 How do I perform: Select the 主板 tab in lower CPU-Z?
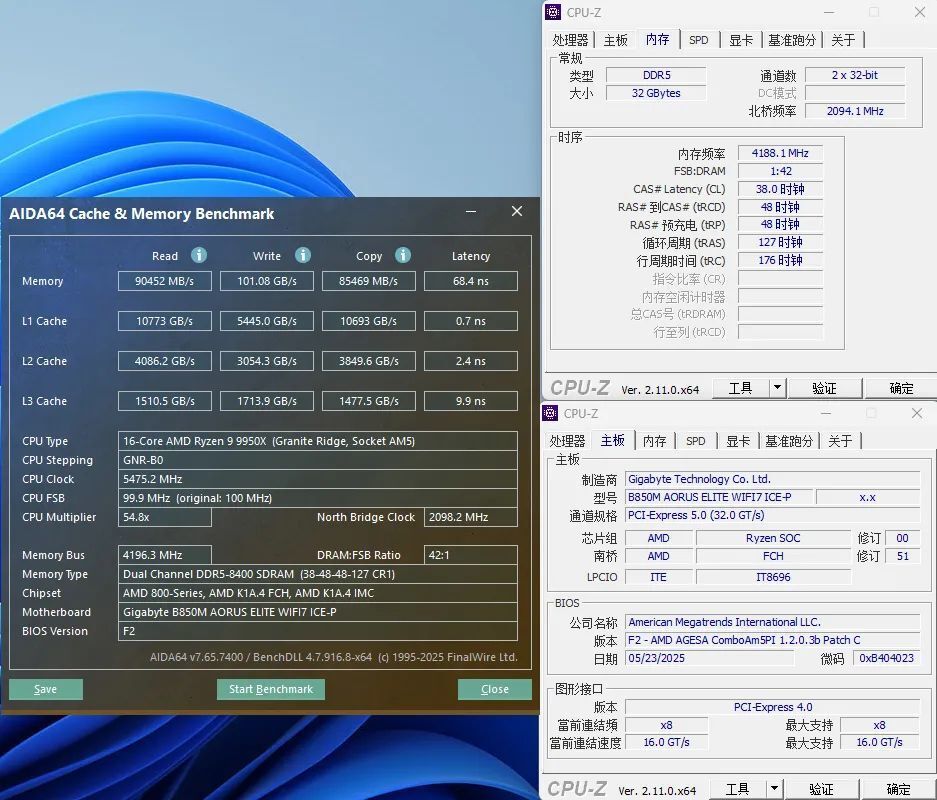coord(613,440)
